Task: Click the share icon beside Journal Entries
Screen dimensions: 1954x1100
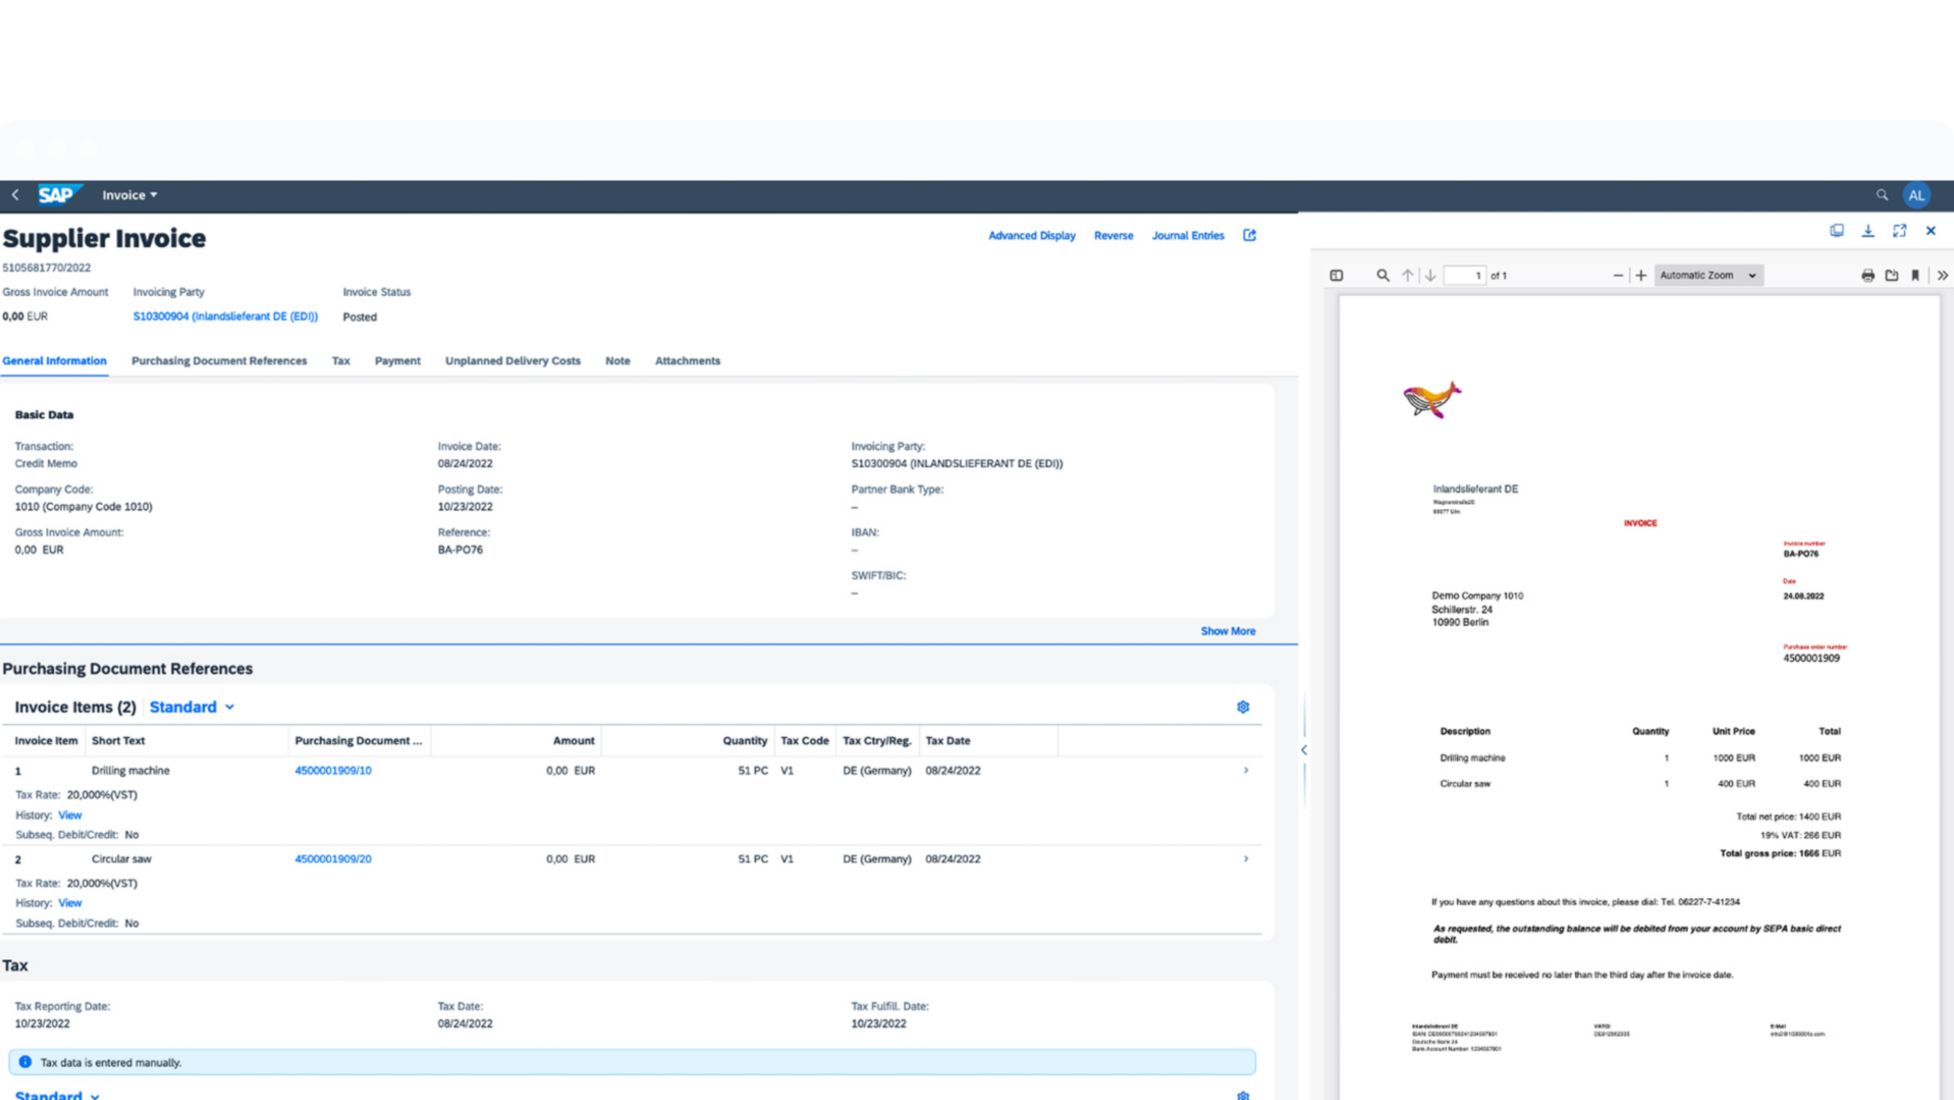Action: [x=1249, y=235]
